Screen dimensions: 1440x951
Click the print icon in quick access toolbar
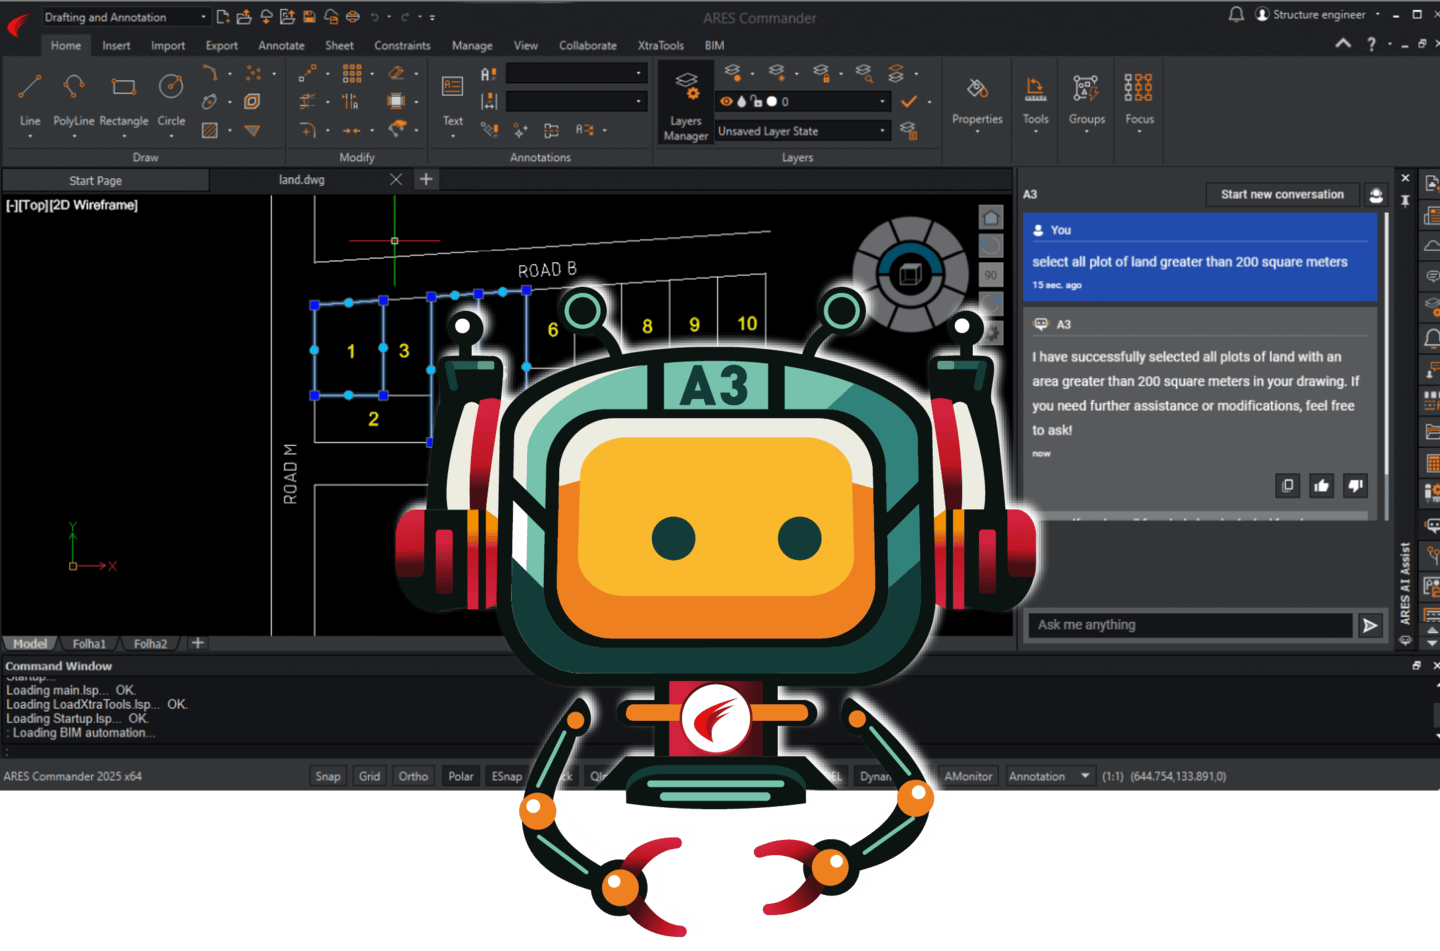(353, 17)
